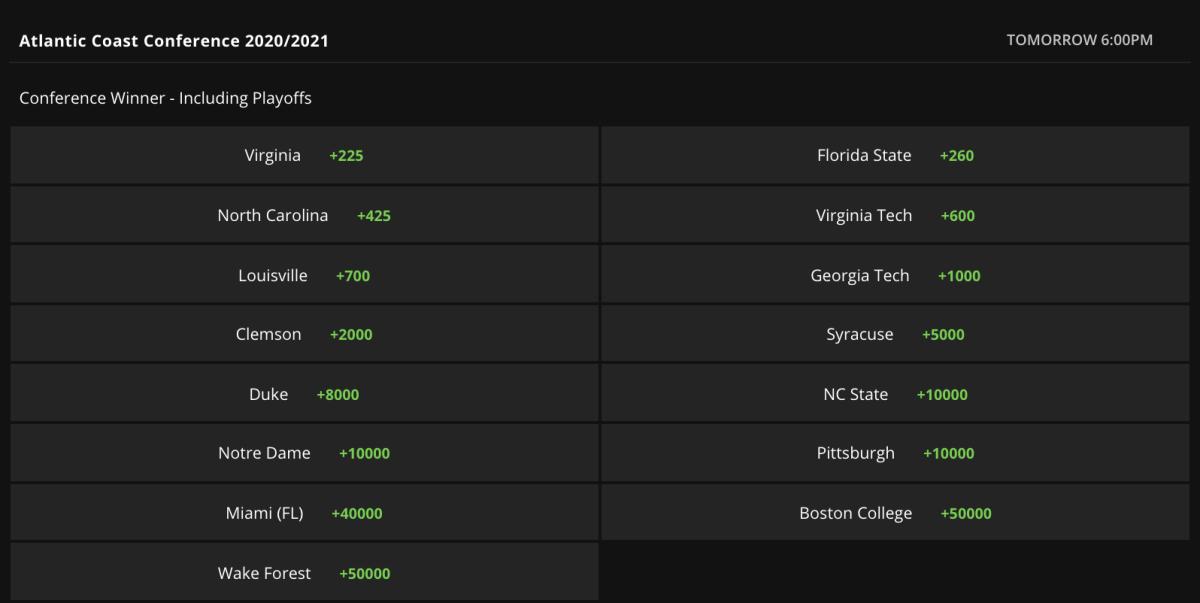Bet on Florida State at +260
This screenshot has height=603, width=1200.
pyautogui.click(x=900, y=155)
